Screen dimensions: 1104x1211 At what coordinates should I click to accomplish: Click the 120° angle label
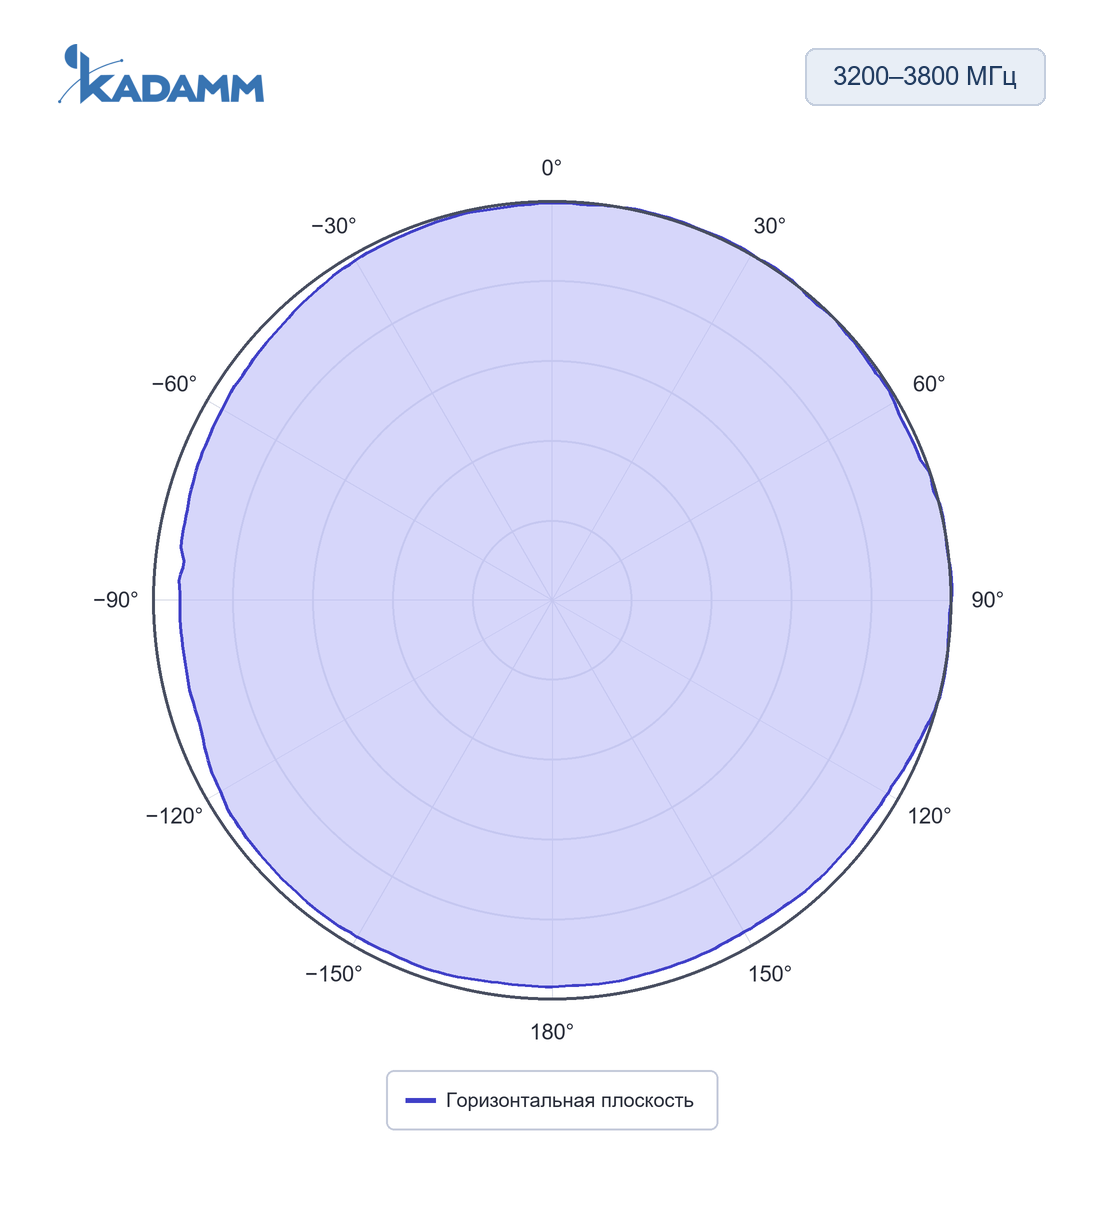point(929,816)
